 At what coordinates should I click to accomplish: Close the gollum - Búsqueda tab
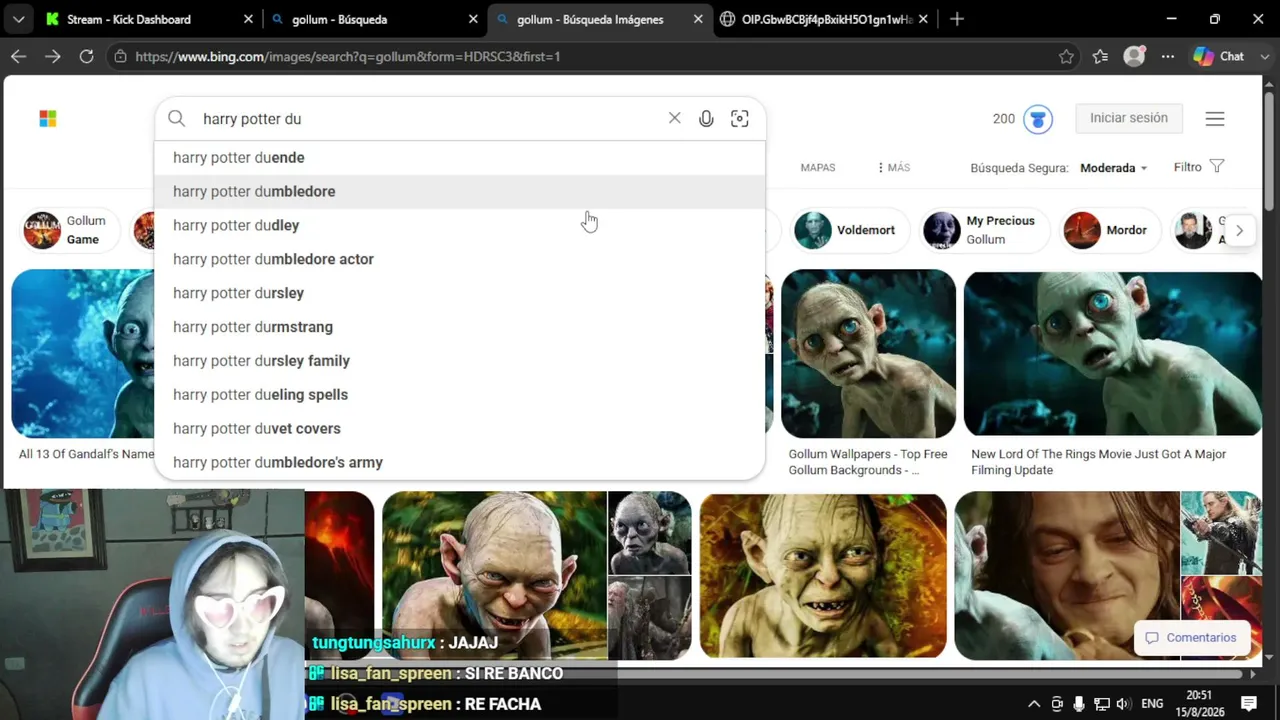(x=473, y=19)
